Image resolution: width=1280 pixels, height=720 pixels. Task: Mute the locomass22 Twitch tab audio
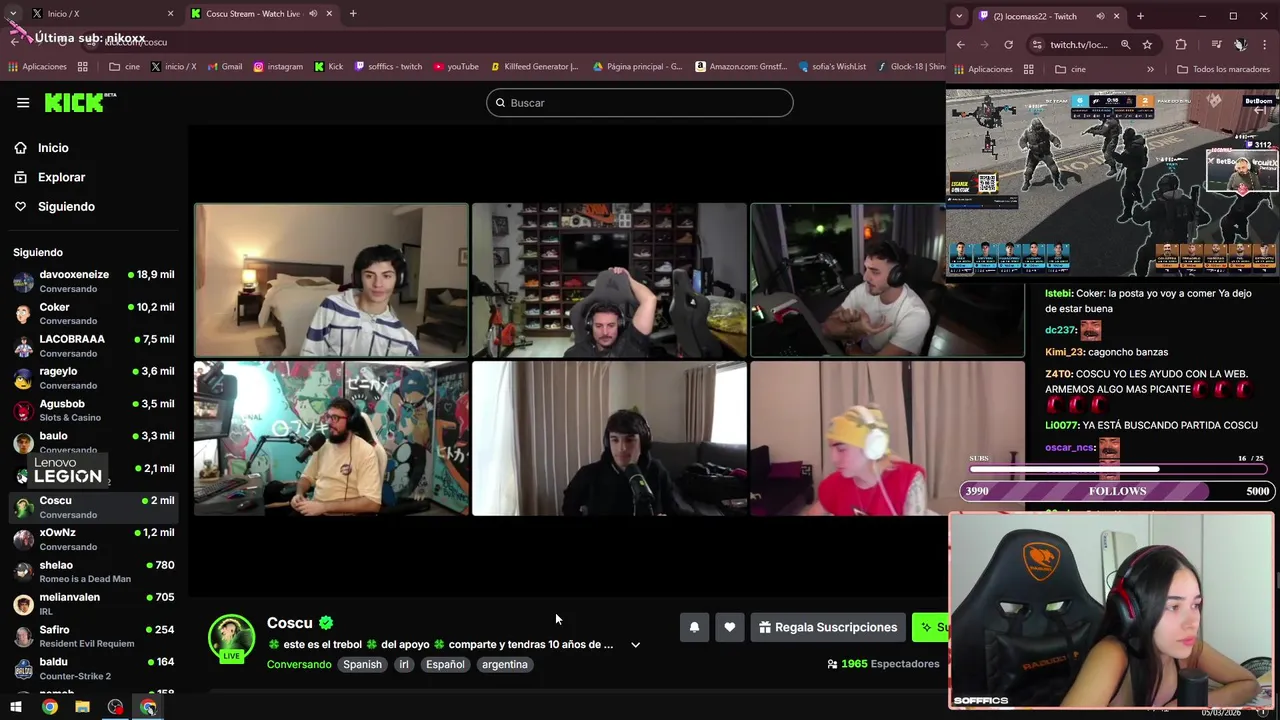1100,16
